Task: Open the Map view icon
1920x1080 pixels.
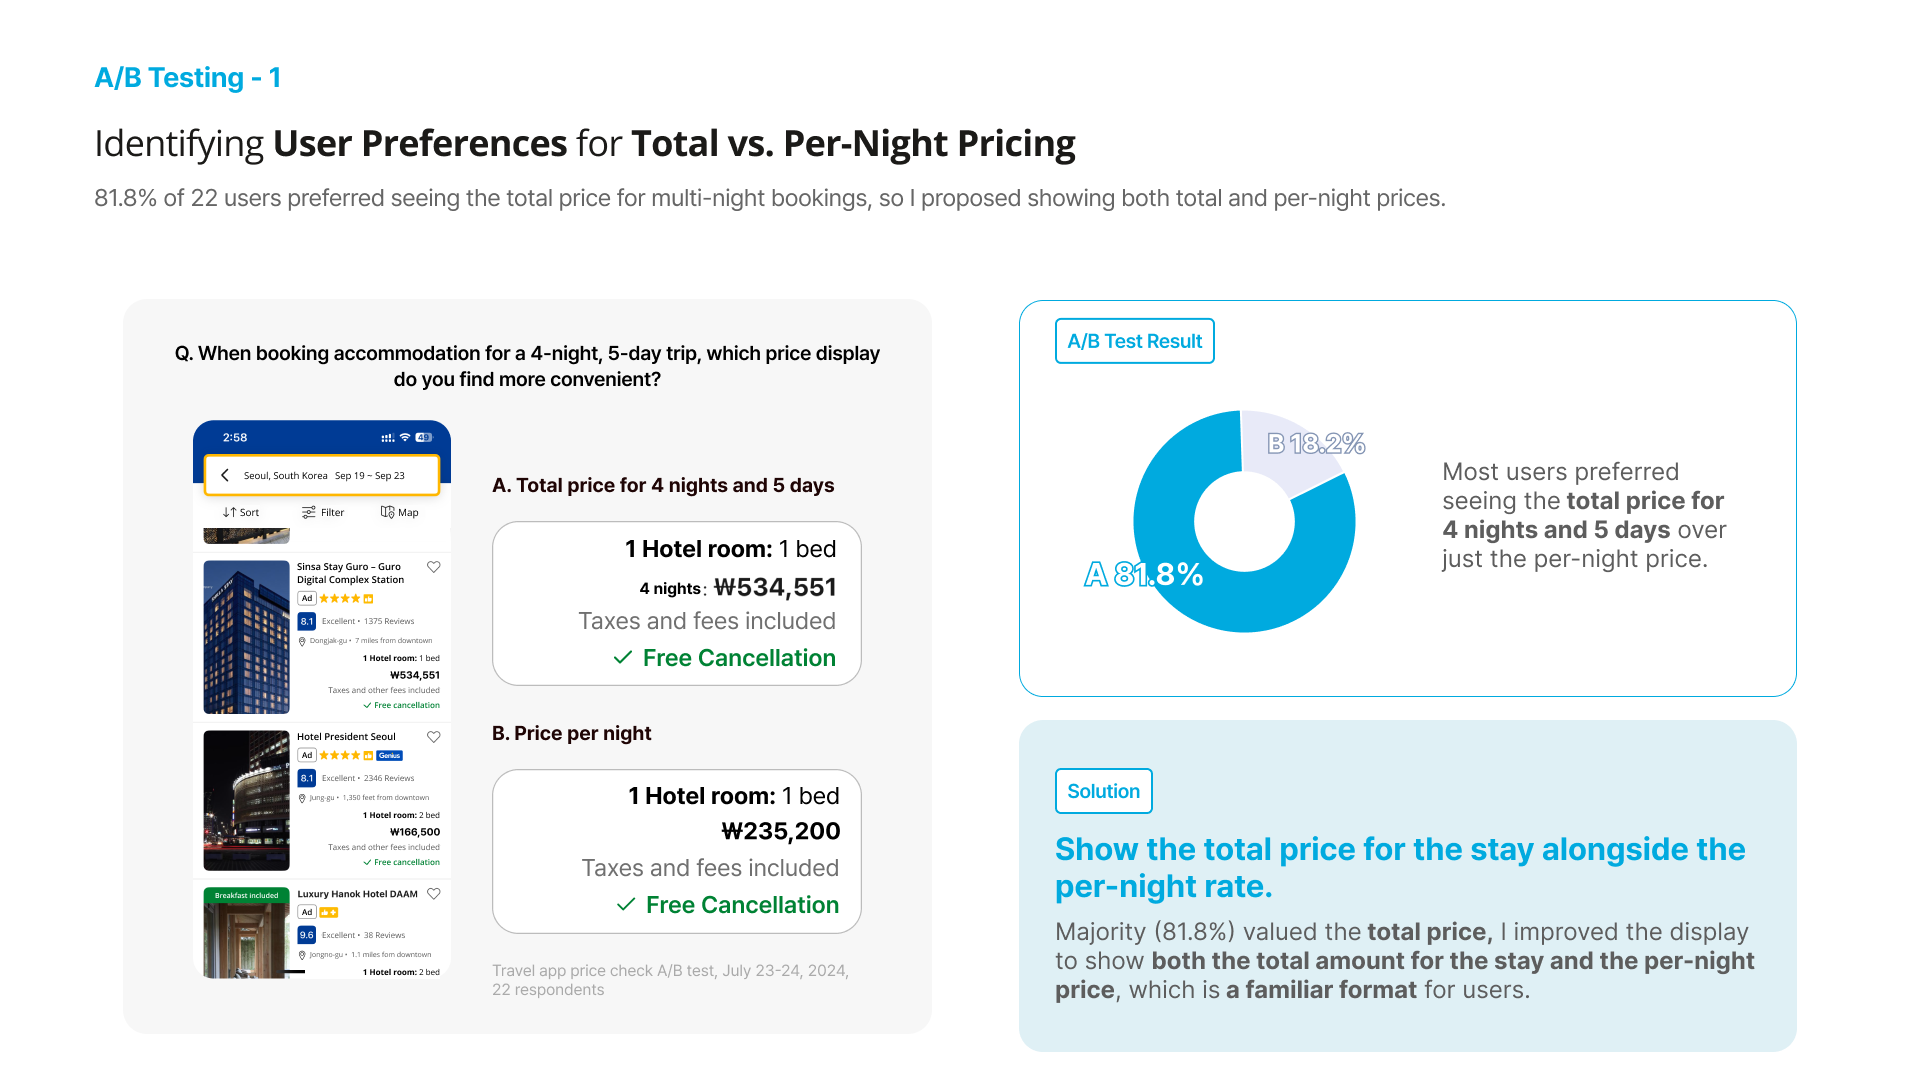Action: (x=387, y=512)
